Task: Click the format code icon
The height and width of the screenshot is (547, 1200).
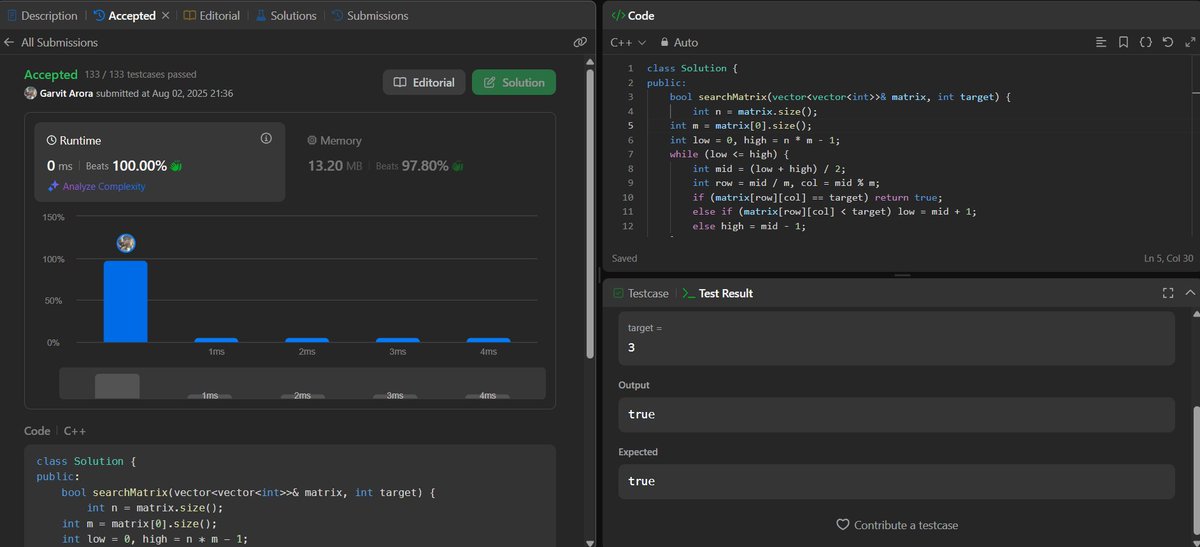Action: coord(1101,43)
